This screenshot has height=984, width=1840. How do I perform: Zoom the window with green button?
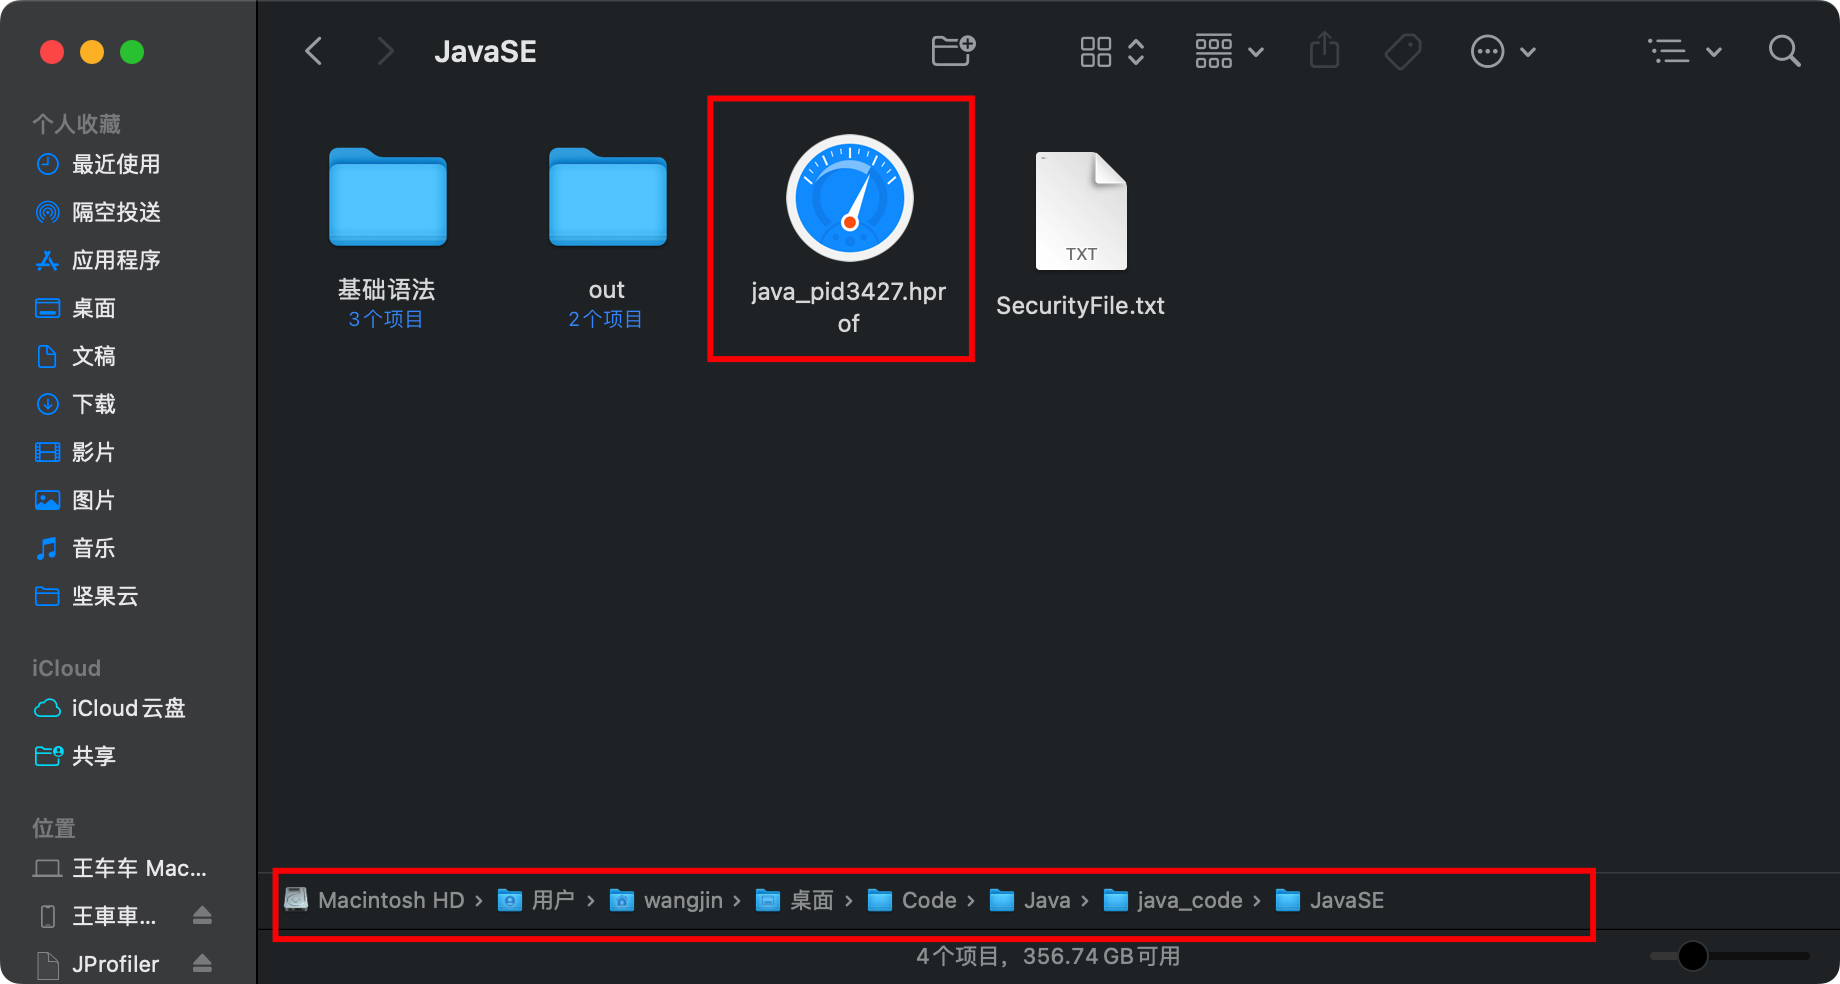(x=132, y=52)
